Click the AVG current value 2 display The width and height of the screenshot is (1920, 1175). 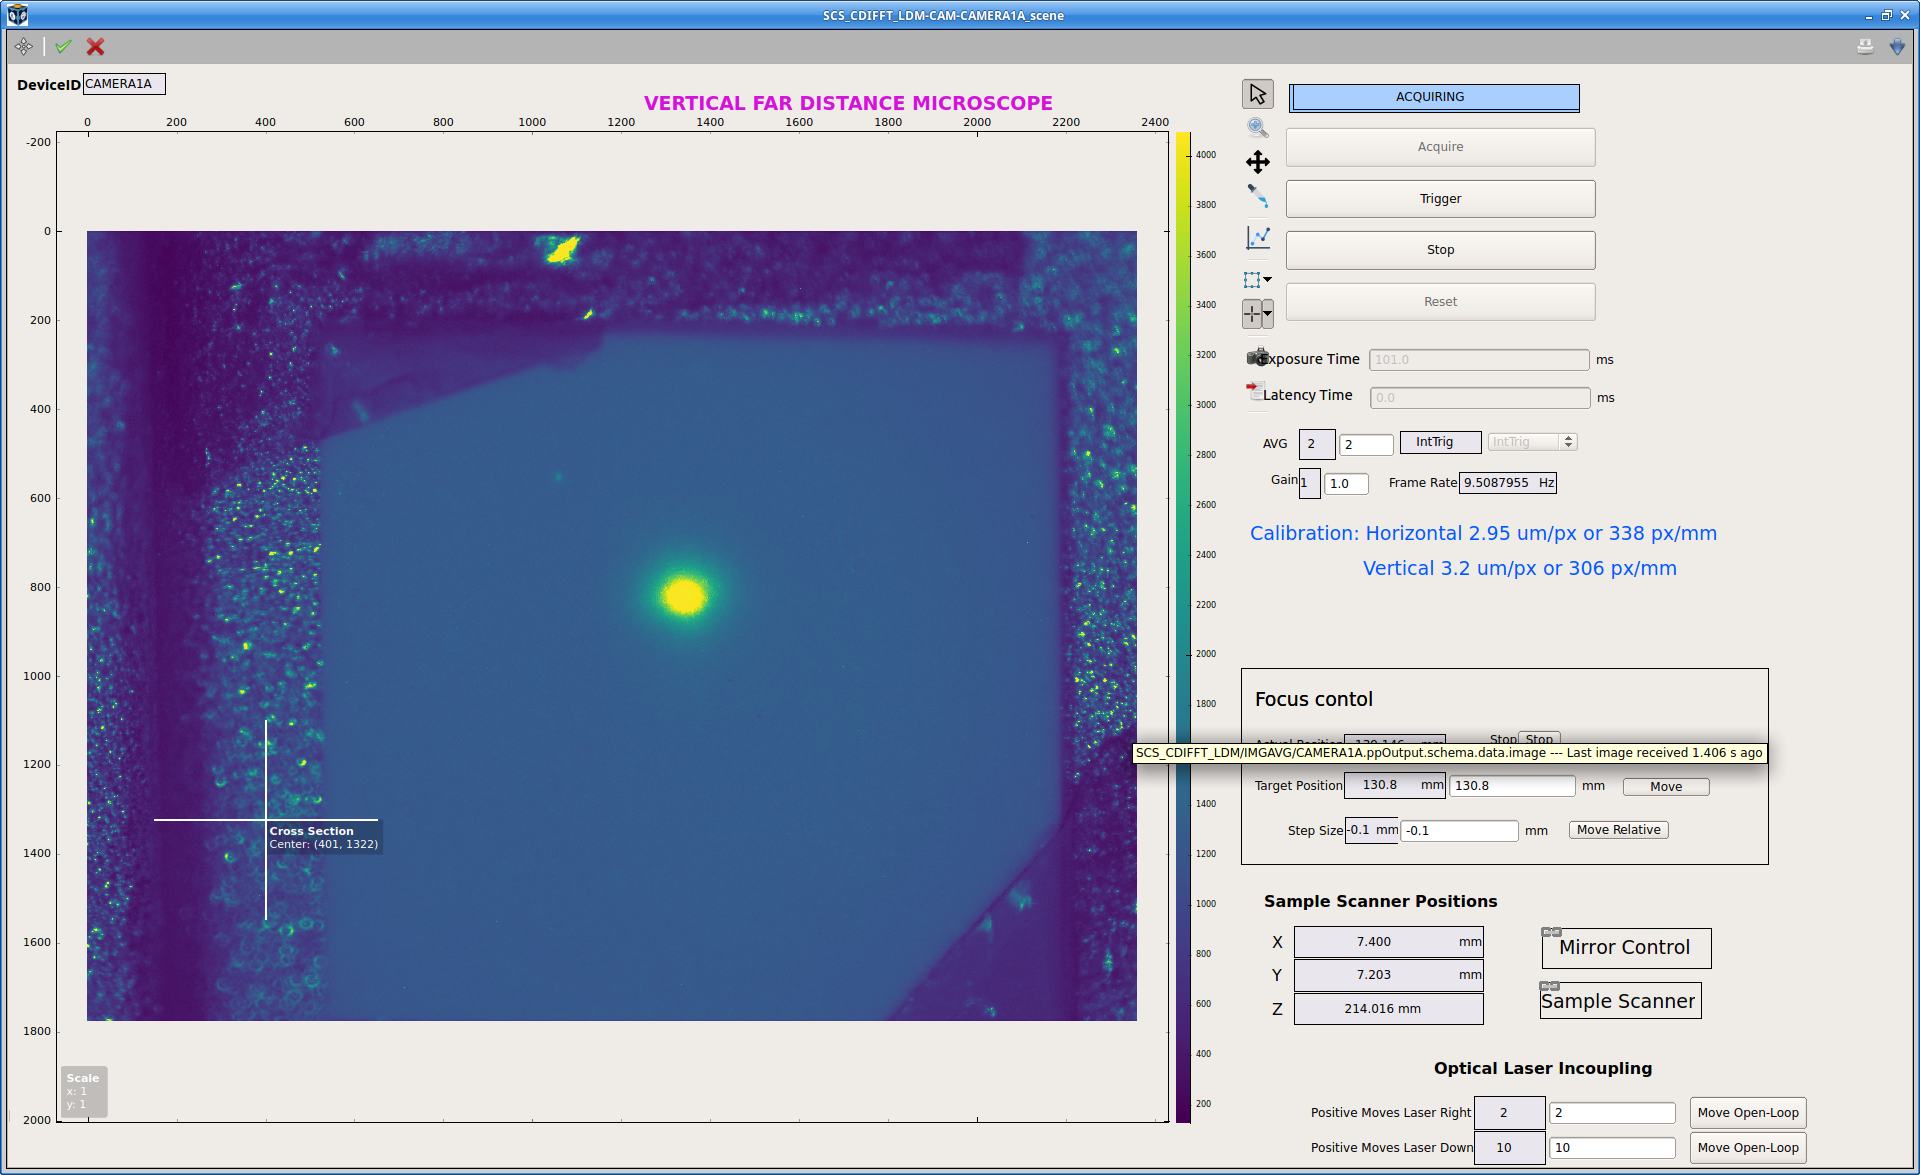pyautogui.click(x=1317, y=444)
